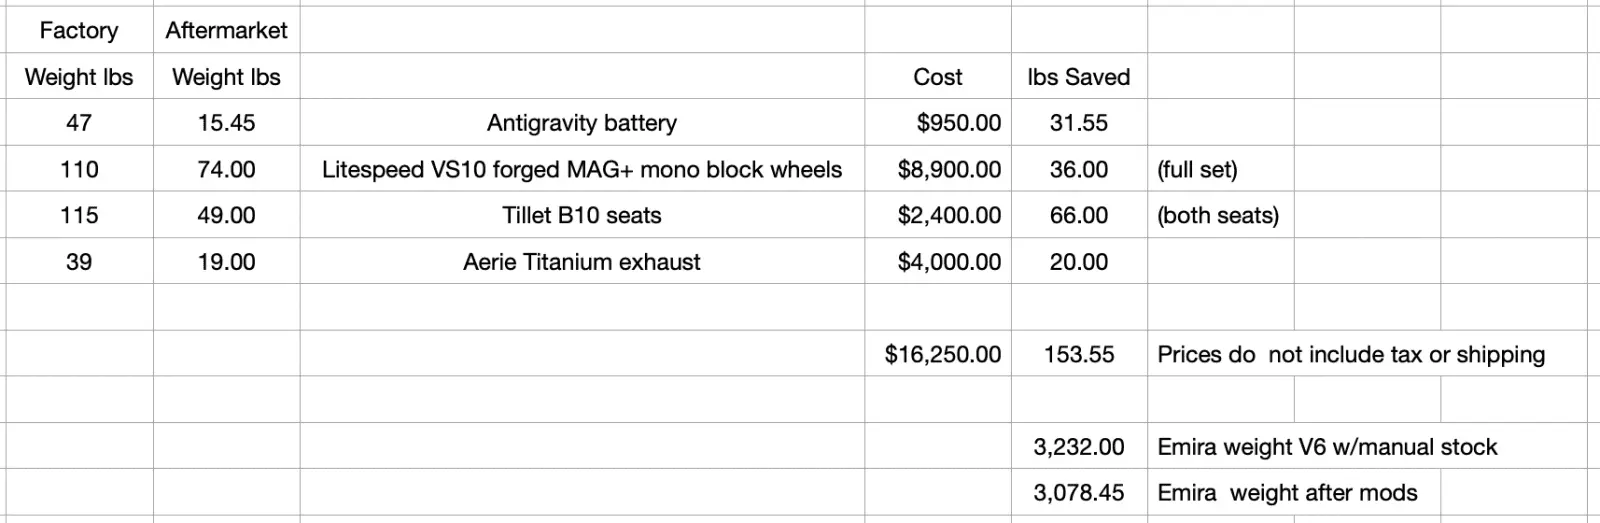Image resolution: width=1600 pixels, height=523 pixels.
Task: Select the Cost column header cell
Action: pyautogui.click(x=937, y=77)
